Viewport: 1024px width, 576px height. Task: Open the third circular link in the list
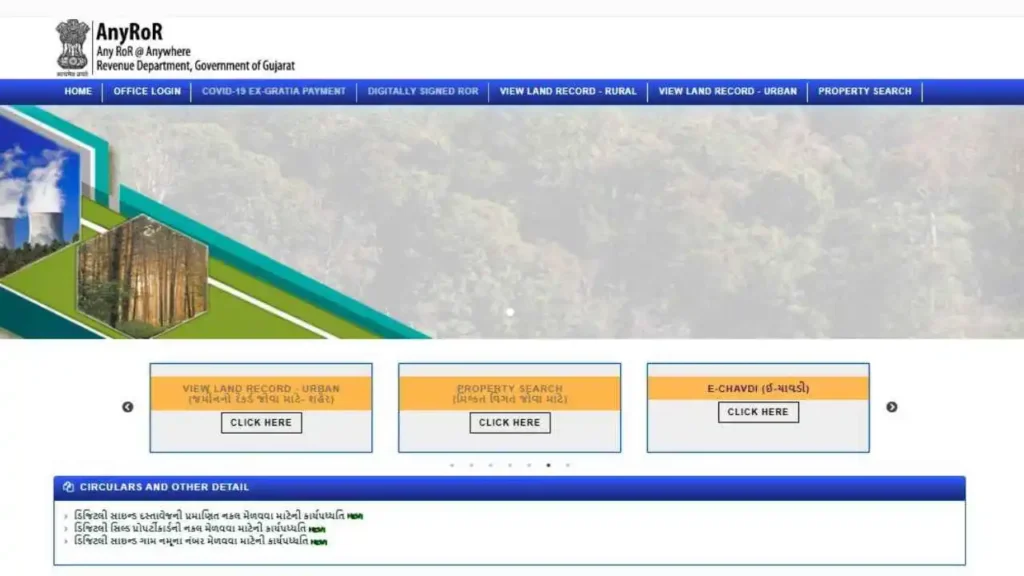[x=191, y=541]
